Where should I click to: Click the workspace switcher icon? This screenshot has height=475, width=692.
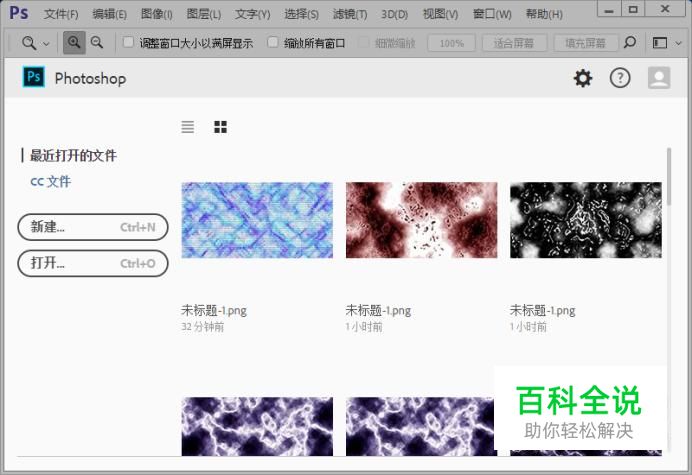[660, 43]
